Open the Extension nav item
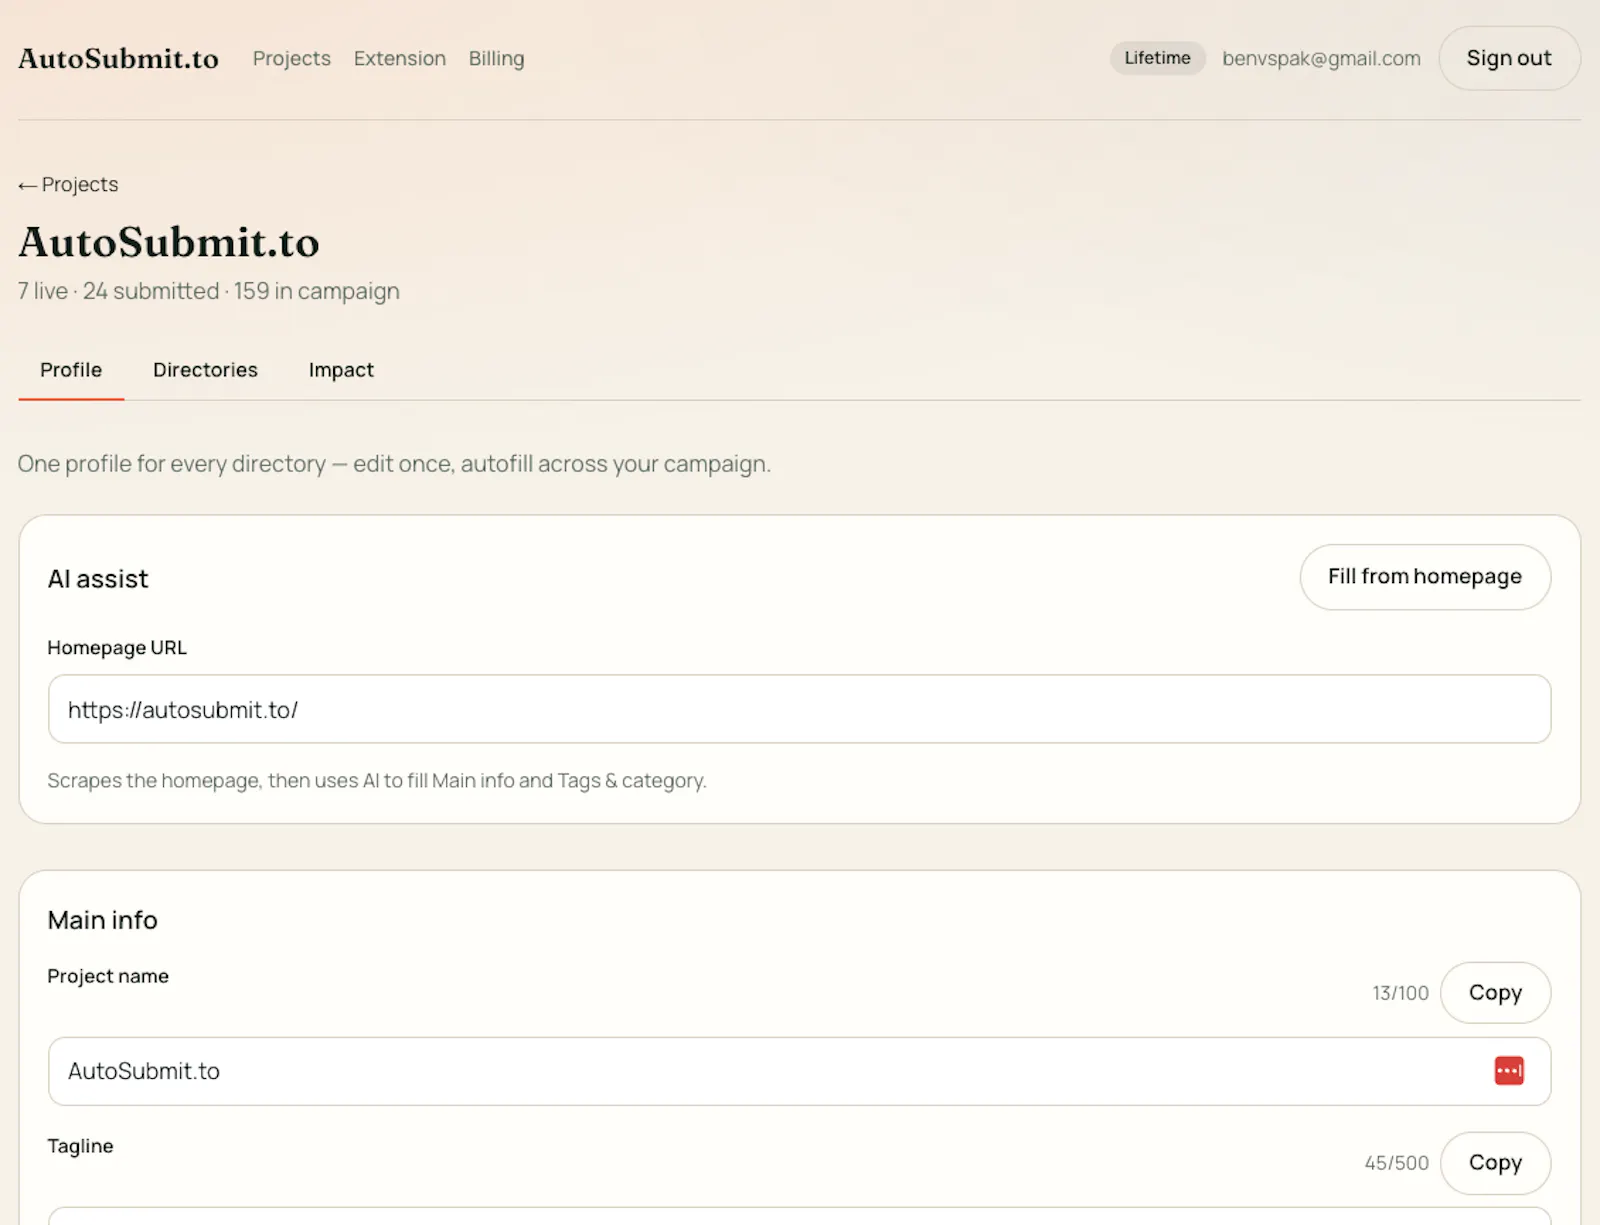The width and height of the screenshot is (1600, 1225). 399,59
